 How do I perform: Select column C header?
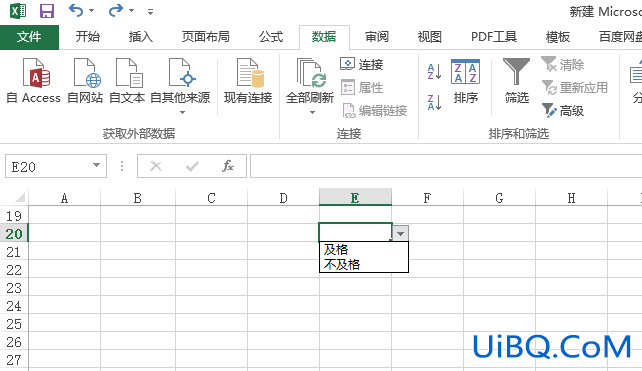[211, 198]
